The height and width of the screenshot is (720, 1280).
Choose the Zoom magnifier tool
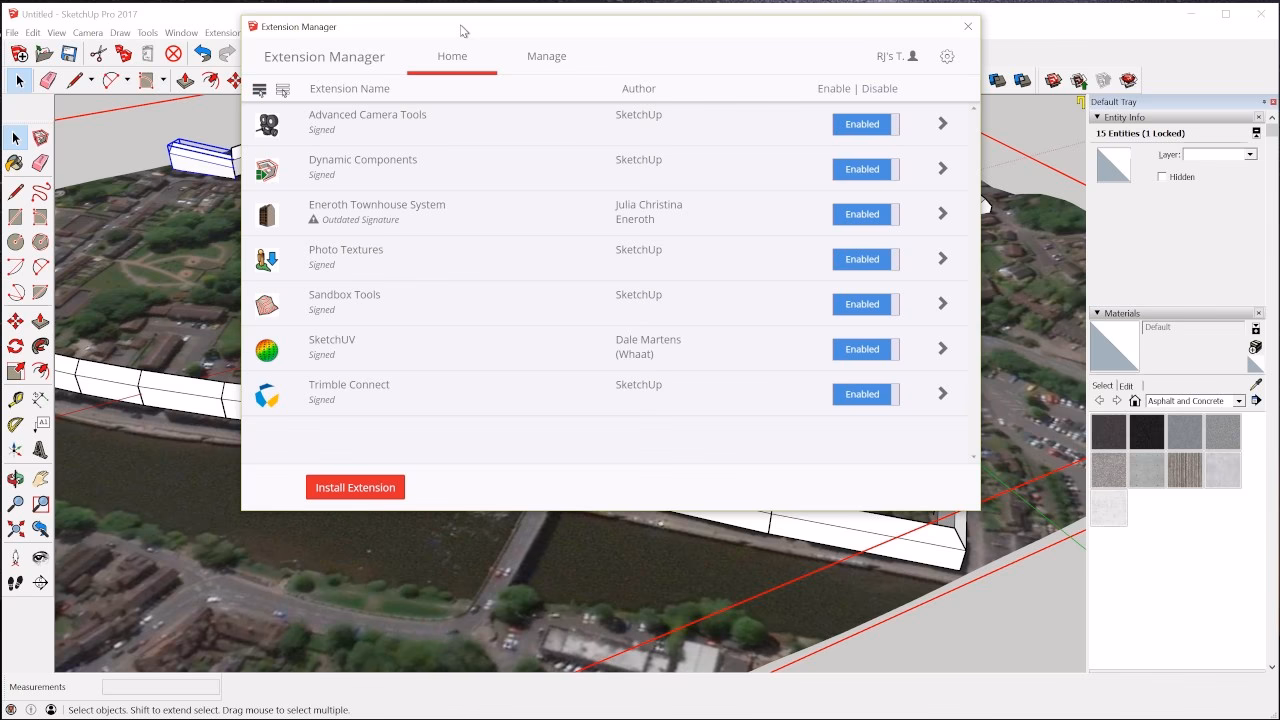click(15, 504)
